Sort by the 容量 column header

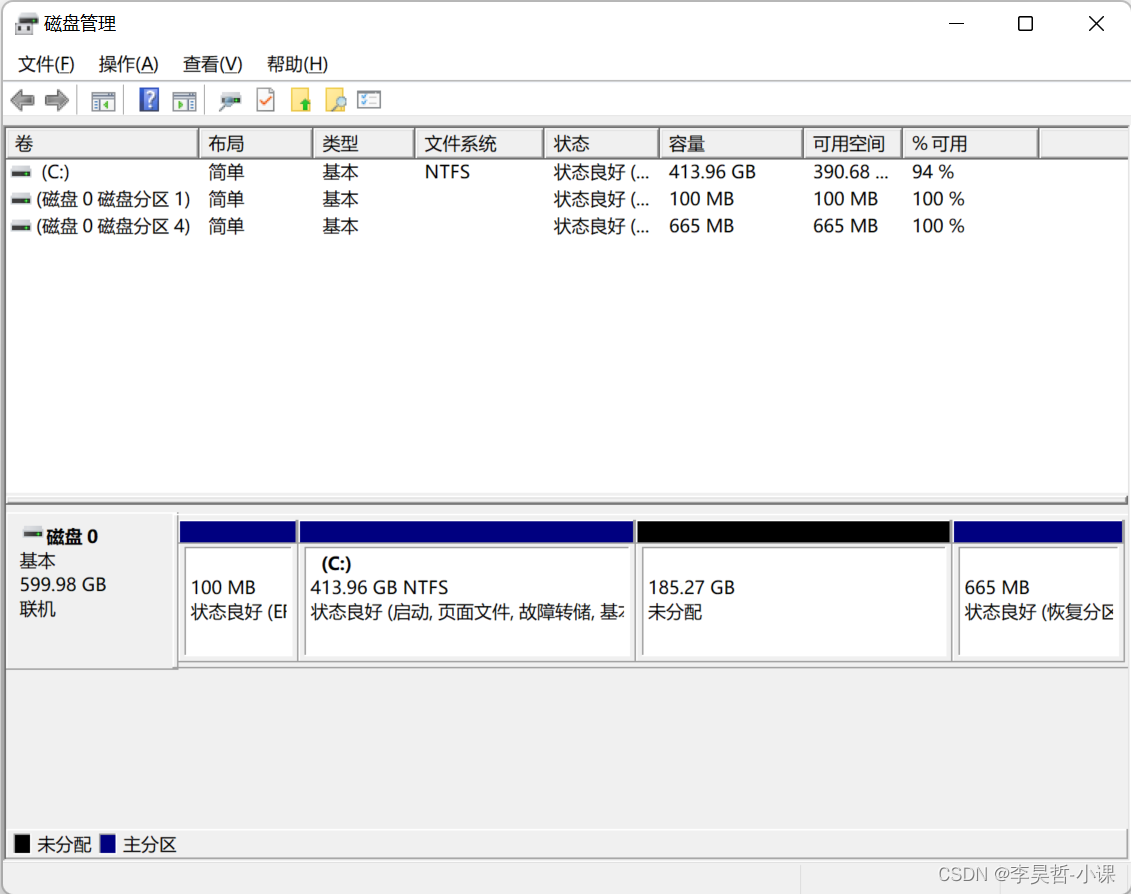[731, 144]
